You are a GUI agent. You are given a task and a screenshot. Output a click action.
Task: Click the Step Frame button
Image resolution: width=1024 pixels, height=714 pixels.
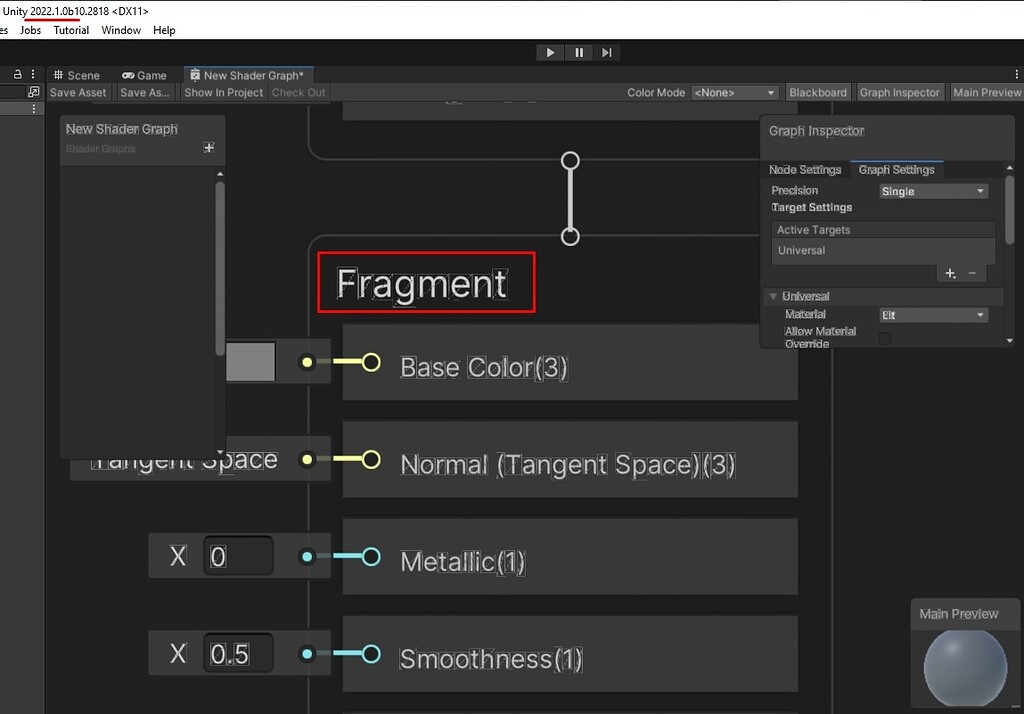(x=608, y=52)
